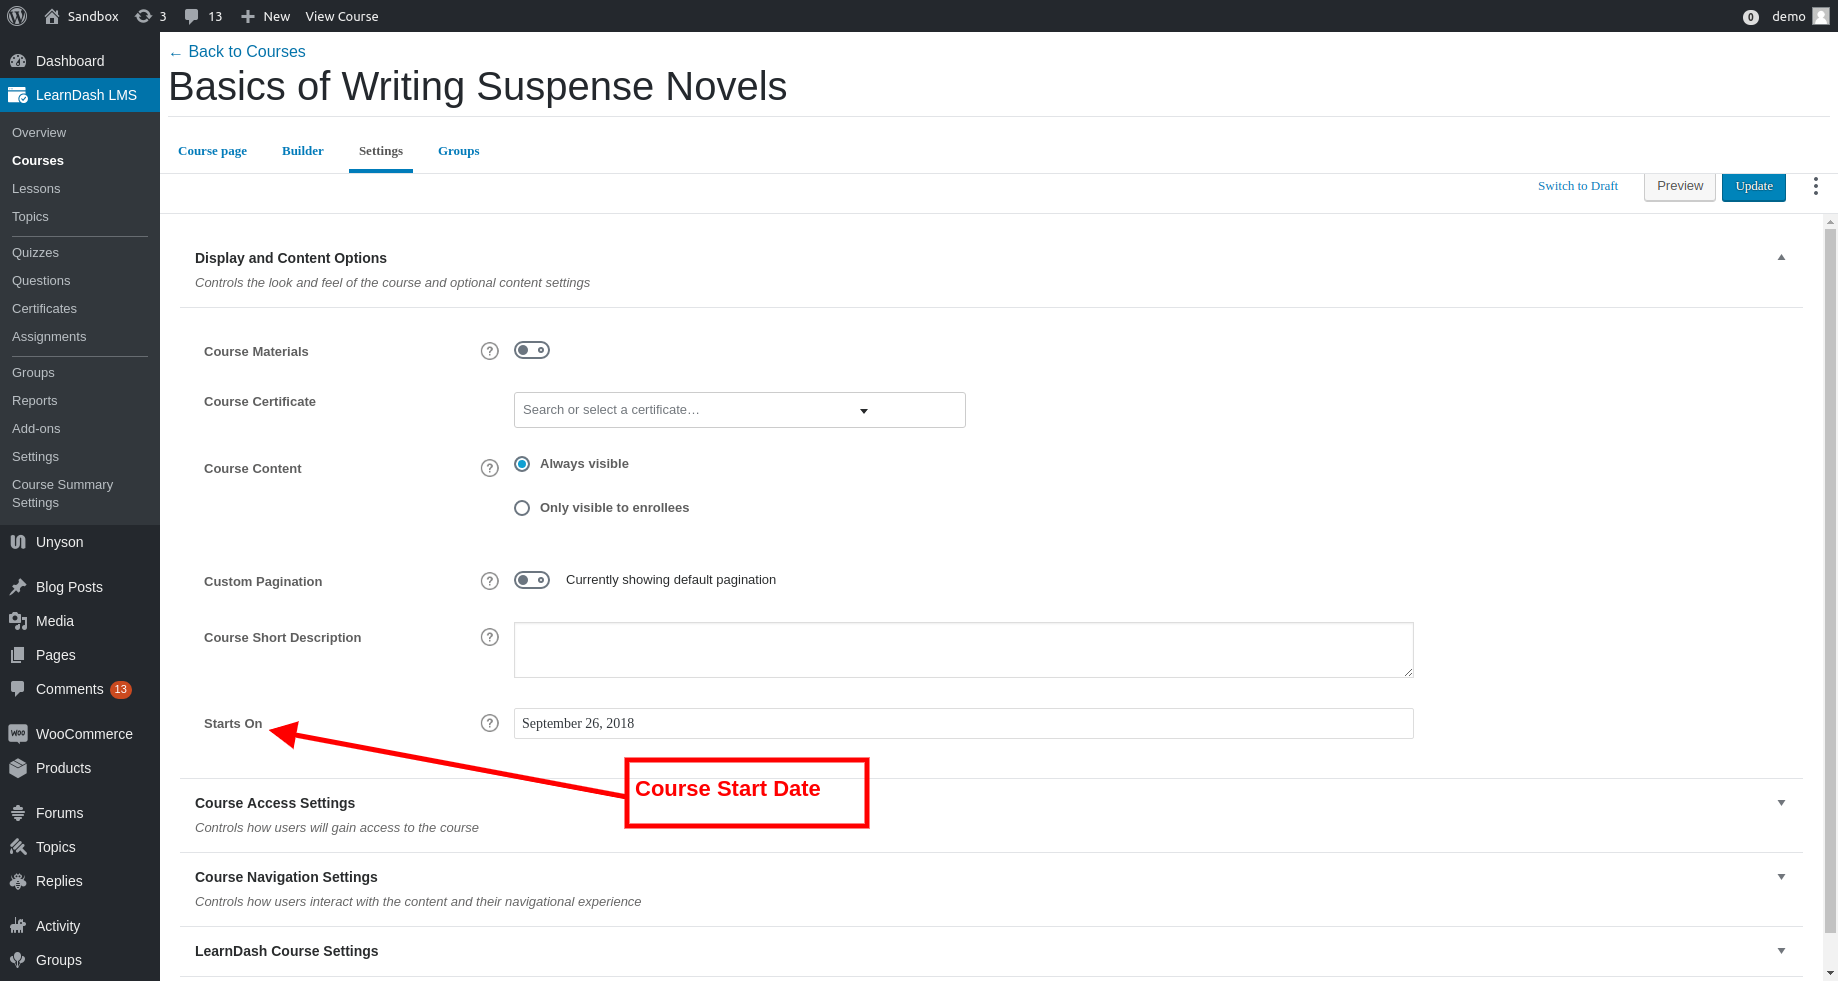The image size is (1838, 981).
Task: Click the Starts On date field
Action: coord(962,723)
